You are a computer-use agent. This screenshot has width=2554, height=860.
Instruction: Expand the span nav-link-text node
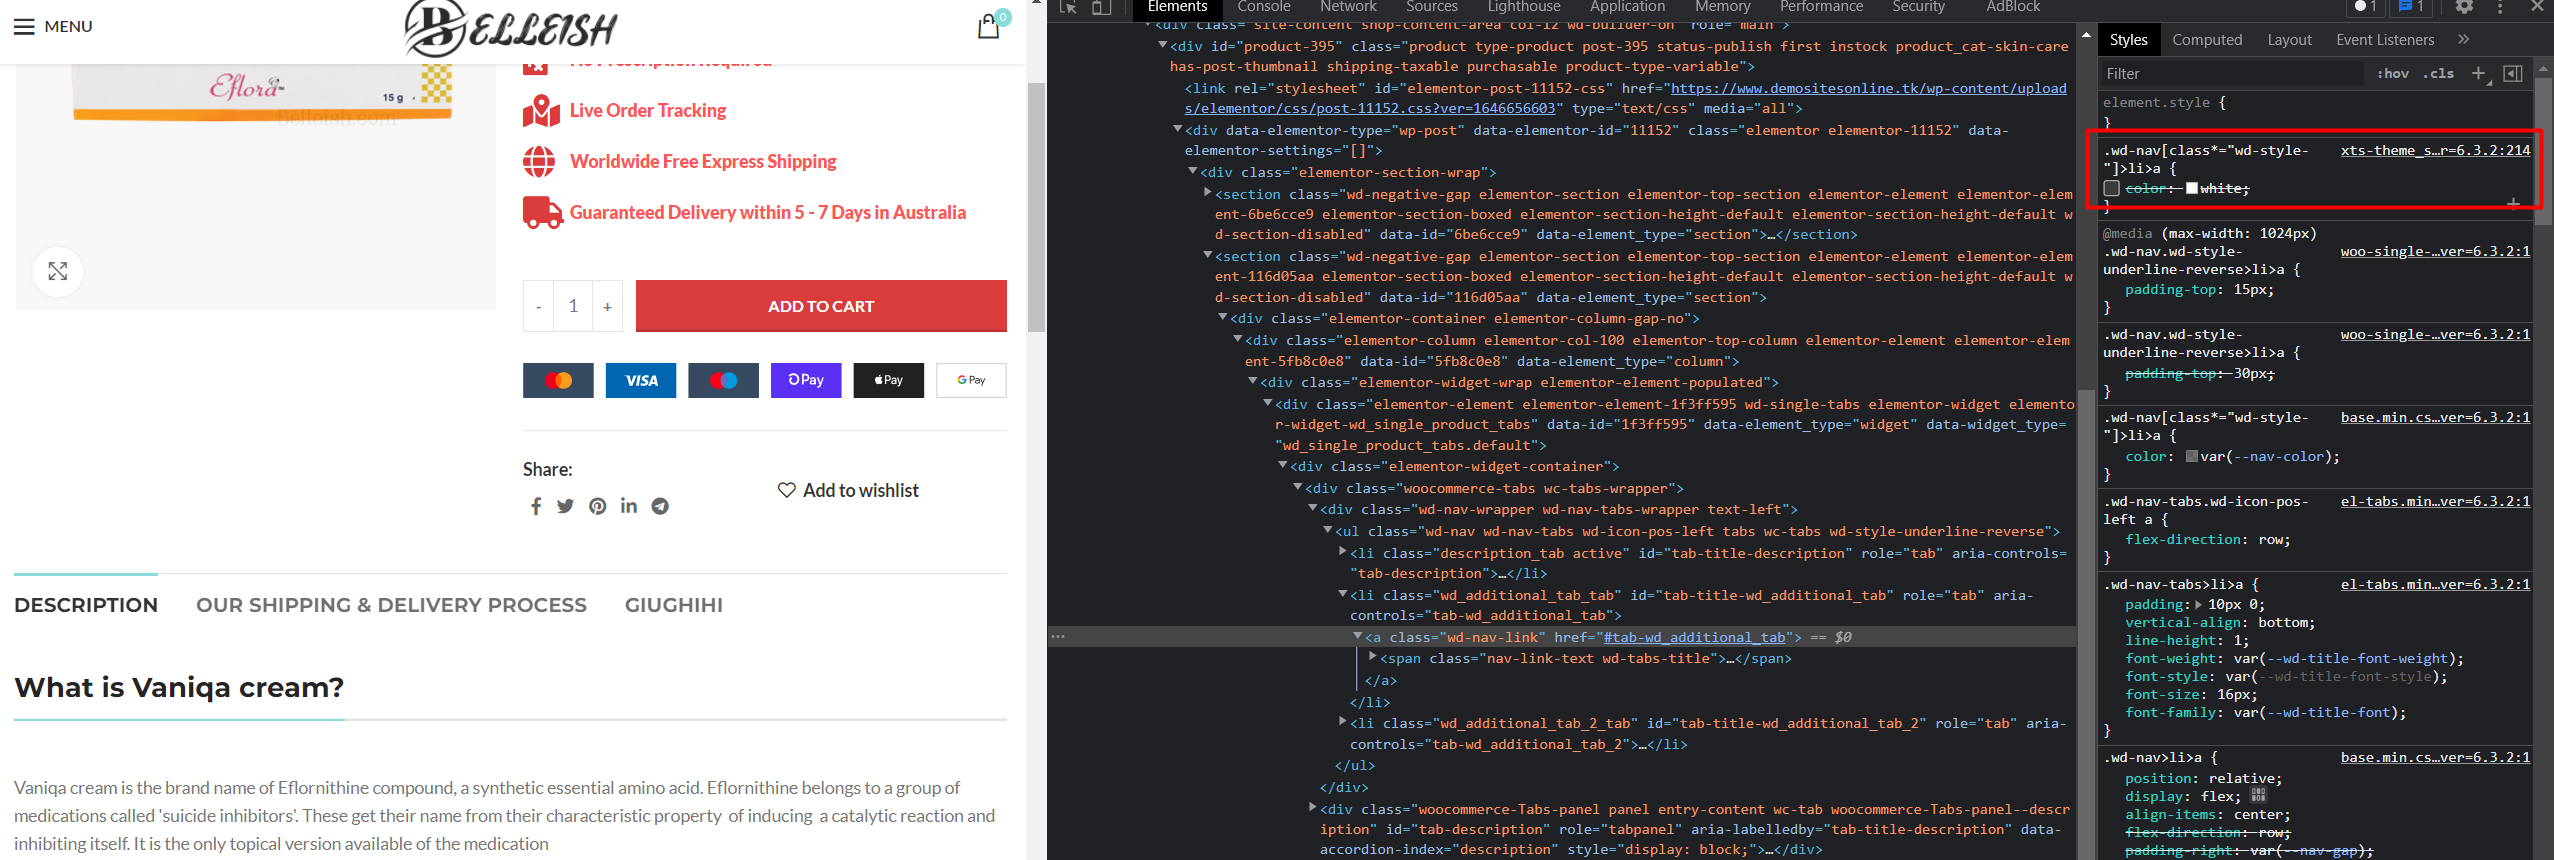pyautogui.click(x=1372, y=657)
